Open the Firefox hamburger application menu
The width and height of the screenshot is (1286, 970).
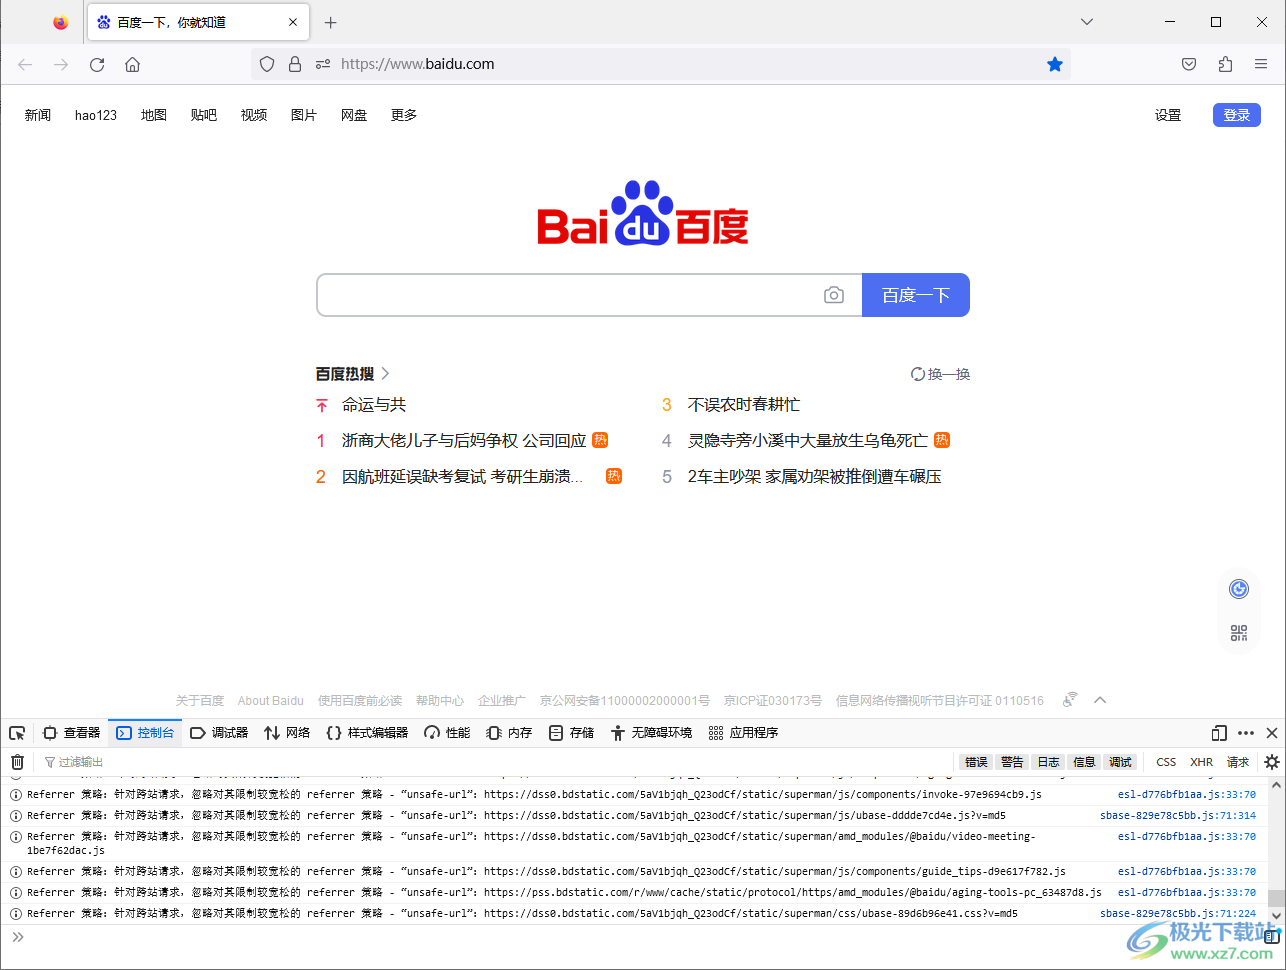pyautogui.click(x=1261, y=64)
